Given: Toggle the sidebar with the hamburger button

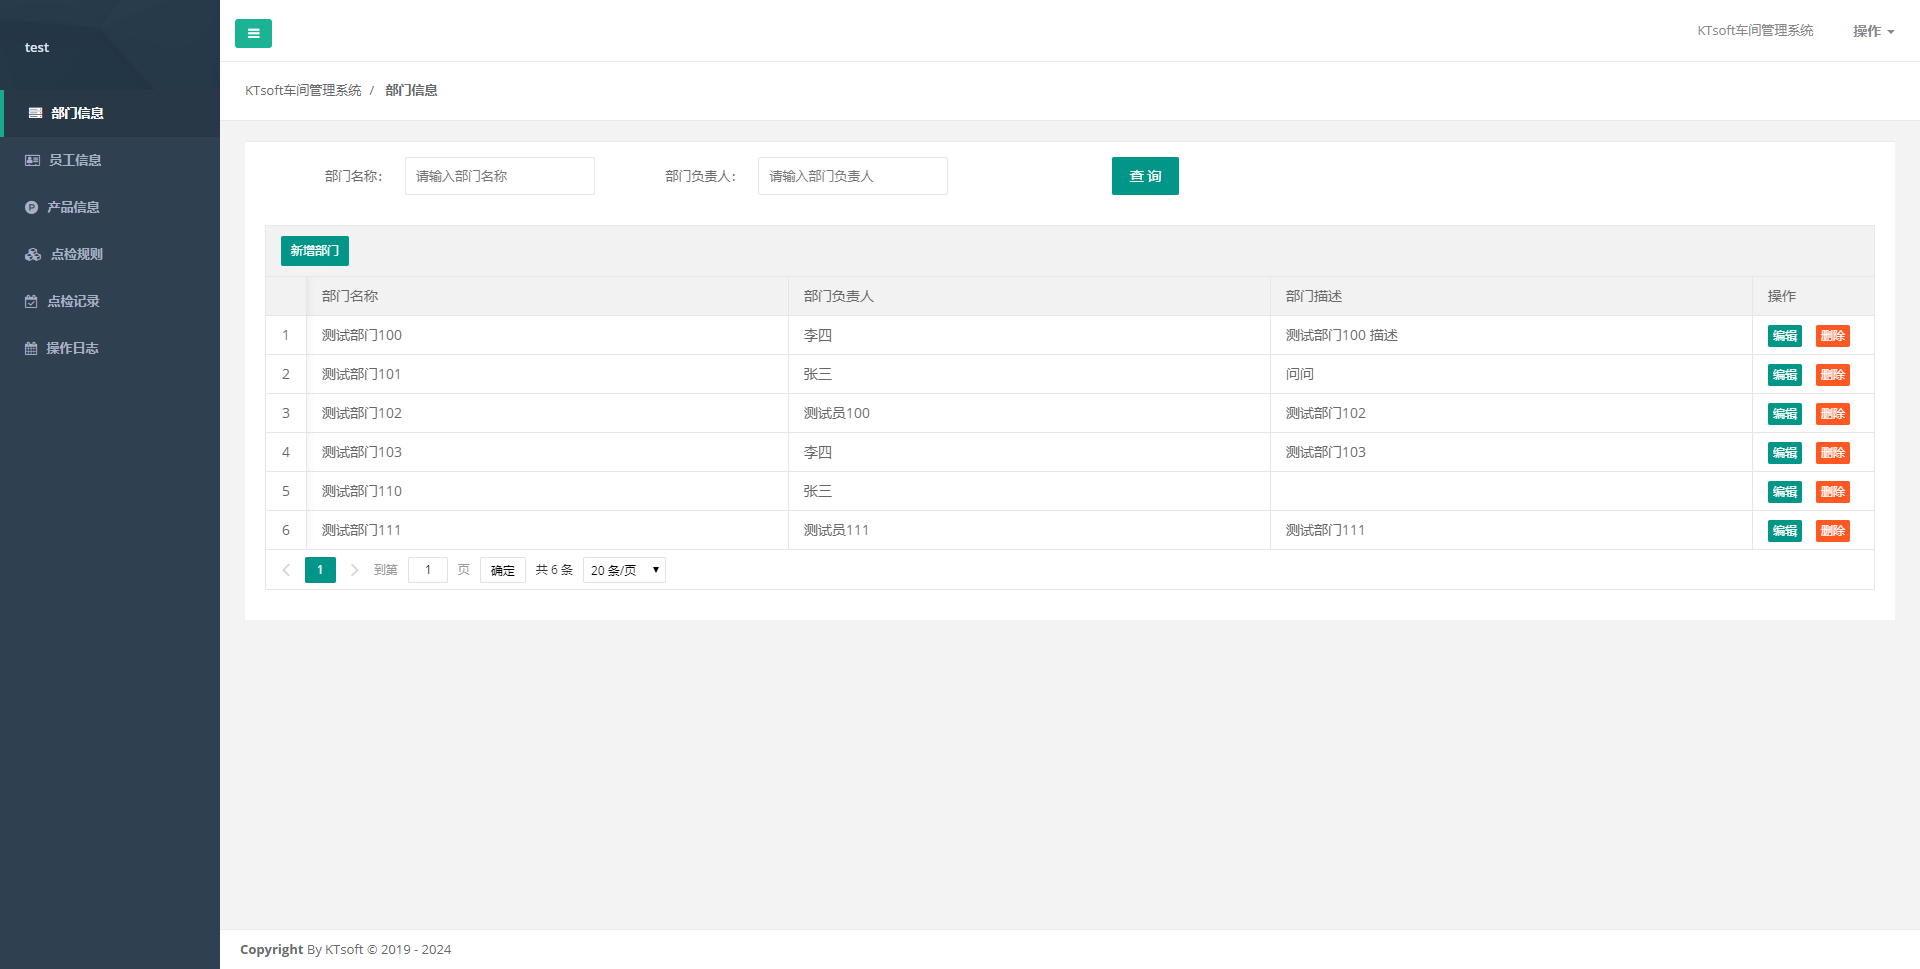Looking at the screenshot, I should point(253,33).
